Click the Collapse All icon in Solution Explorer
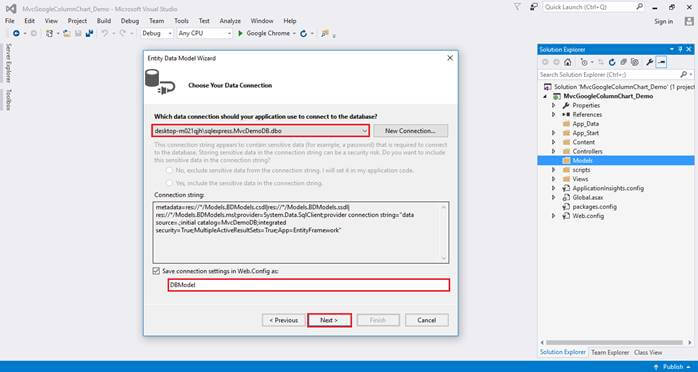The height and width of the screenshot is (372, 698). tap(624, 63)
